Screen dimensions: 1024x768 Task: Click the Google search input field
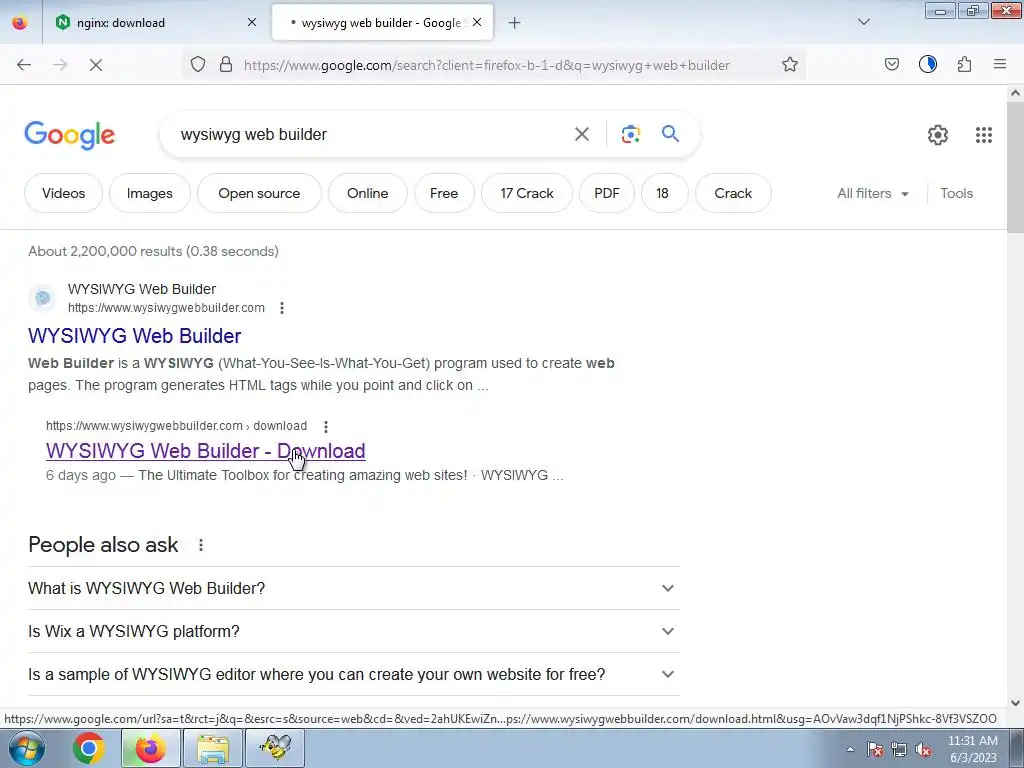click(x=372, y=134)
